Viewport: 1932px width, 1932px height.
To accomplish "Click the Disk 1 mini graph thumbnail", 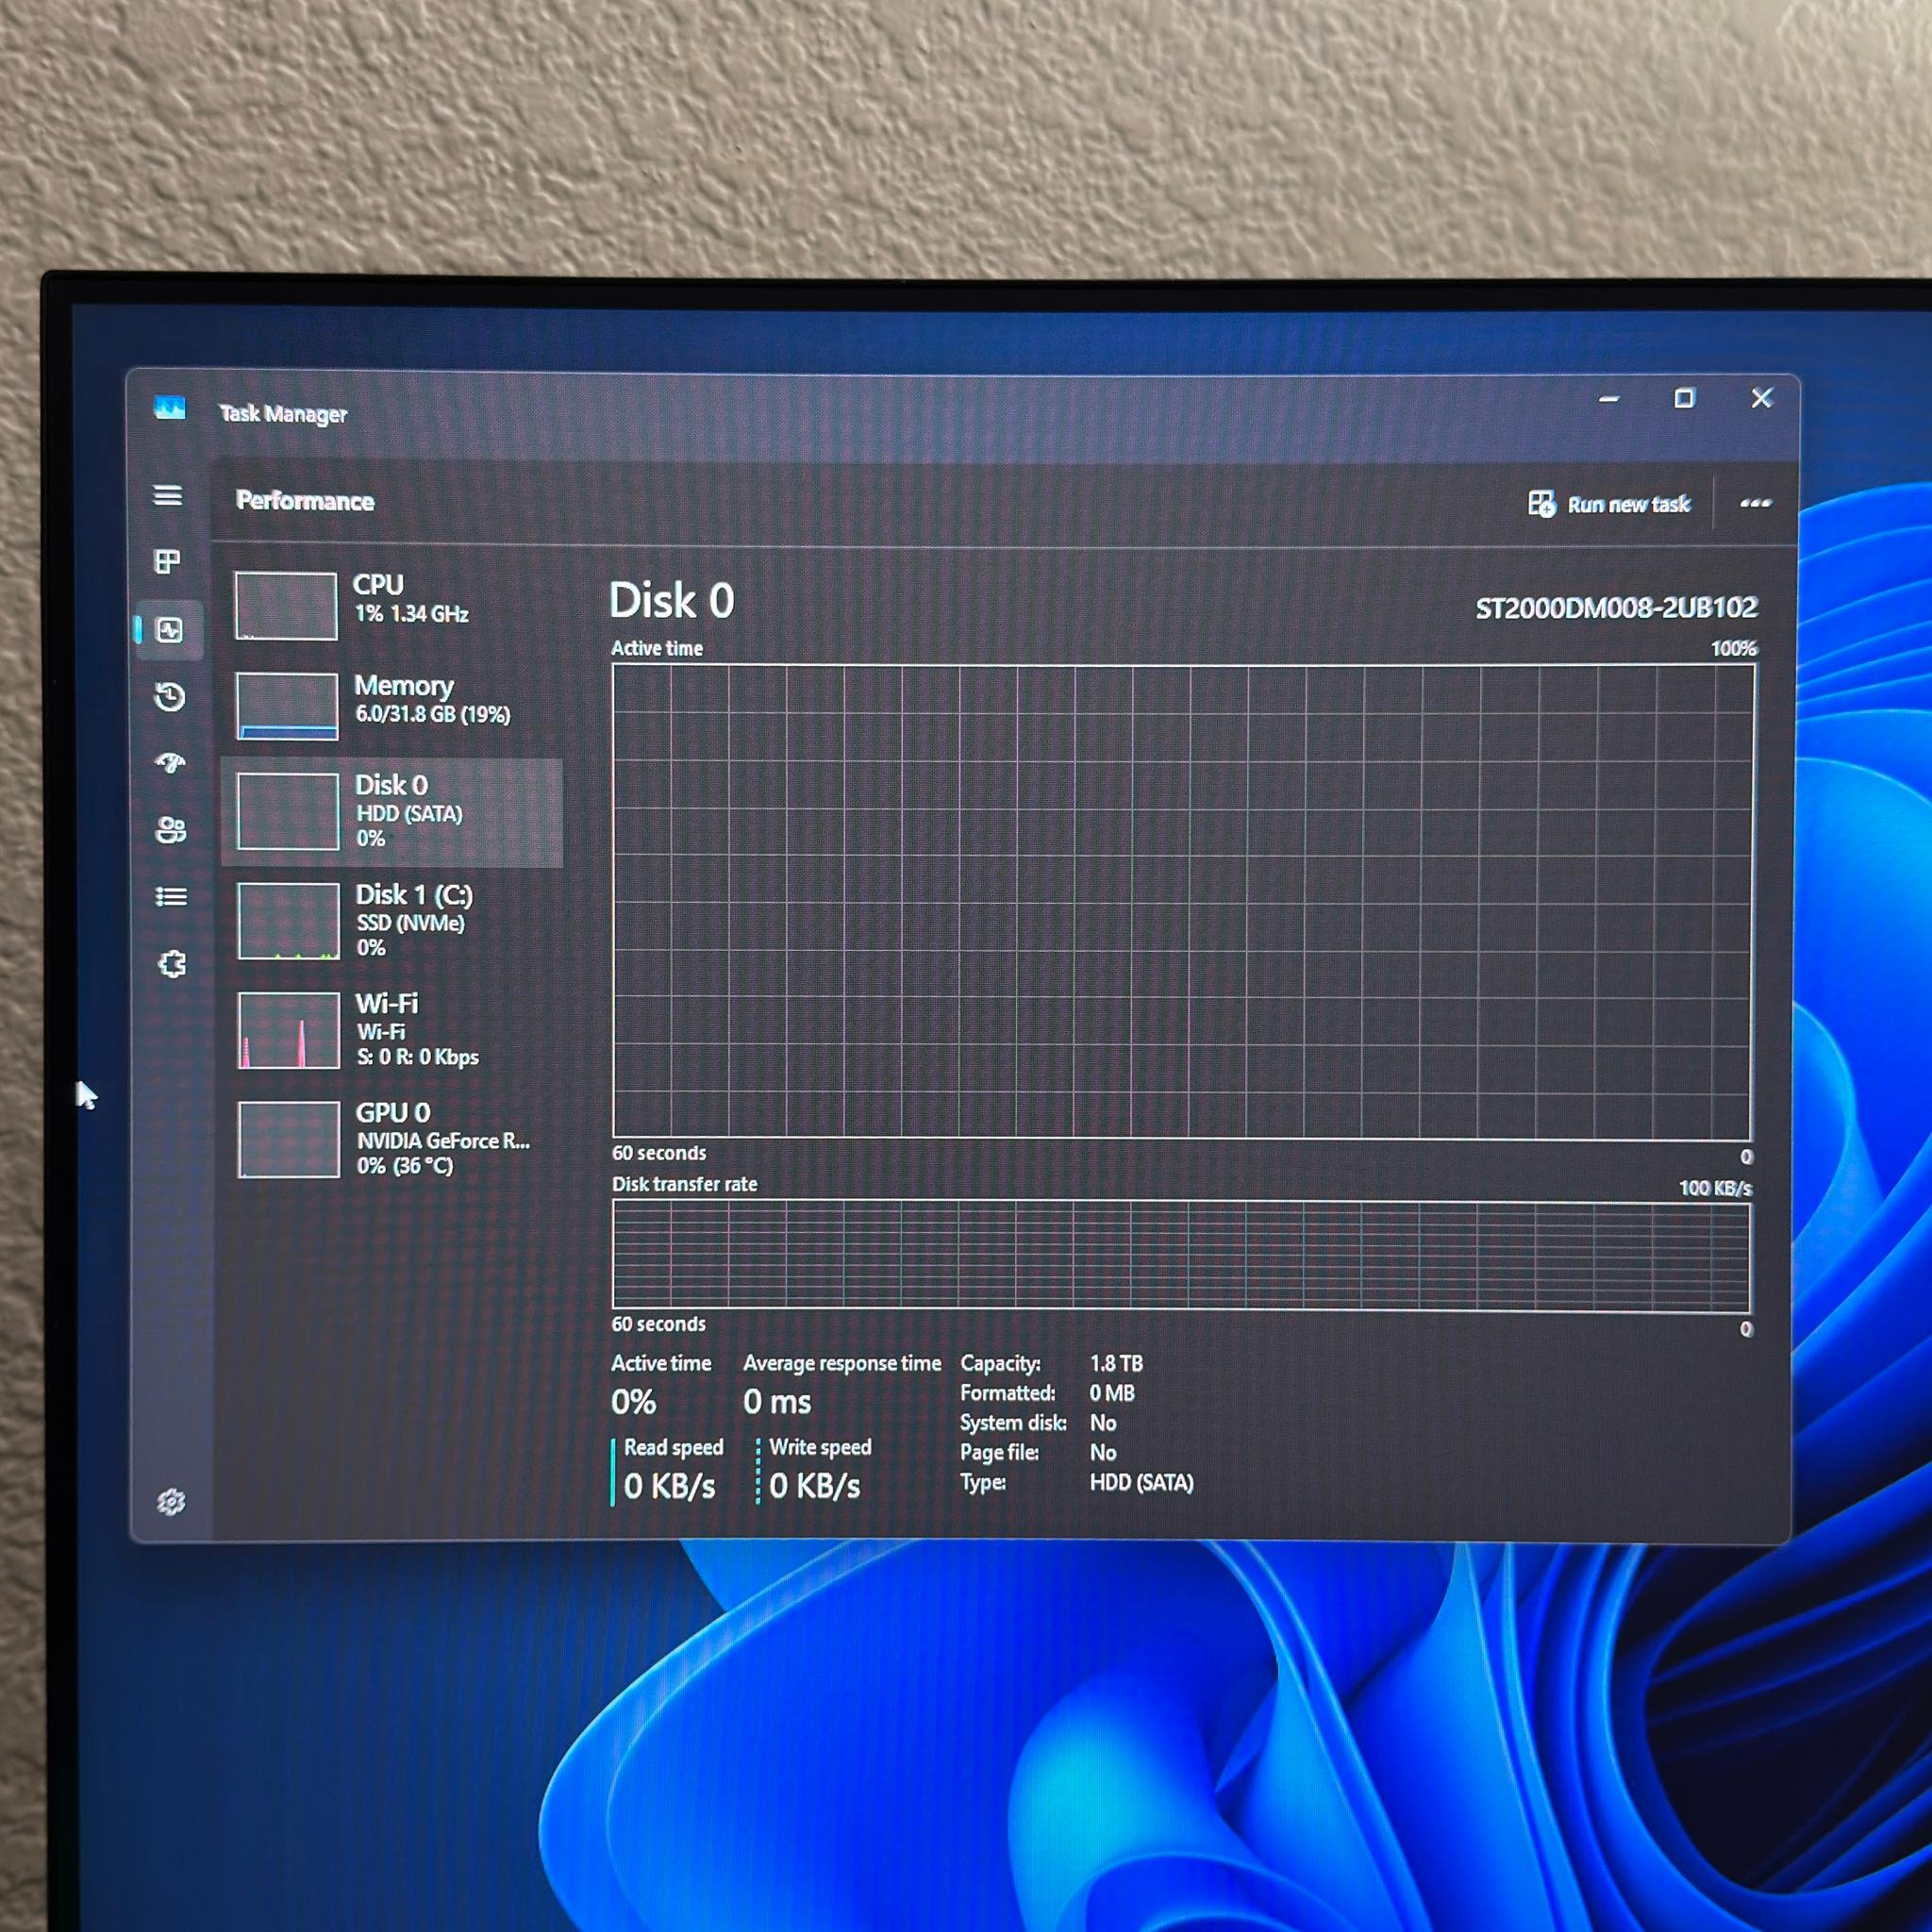I will point(289,921).
